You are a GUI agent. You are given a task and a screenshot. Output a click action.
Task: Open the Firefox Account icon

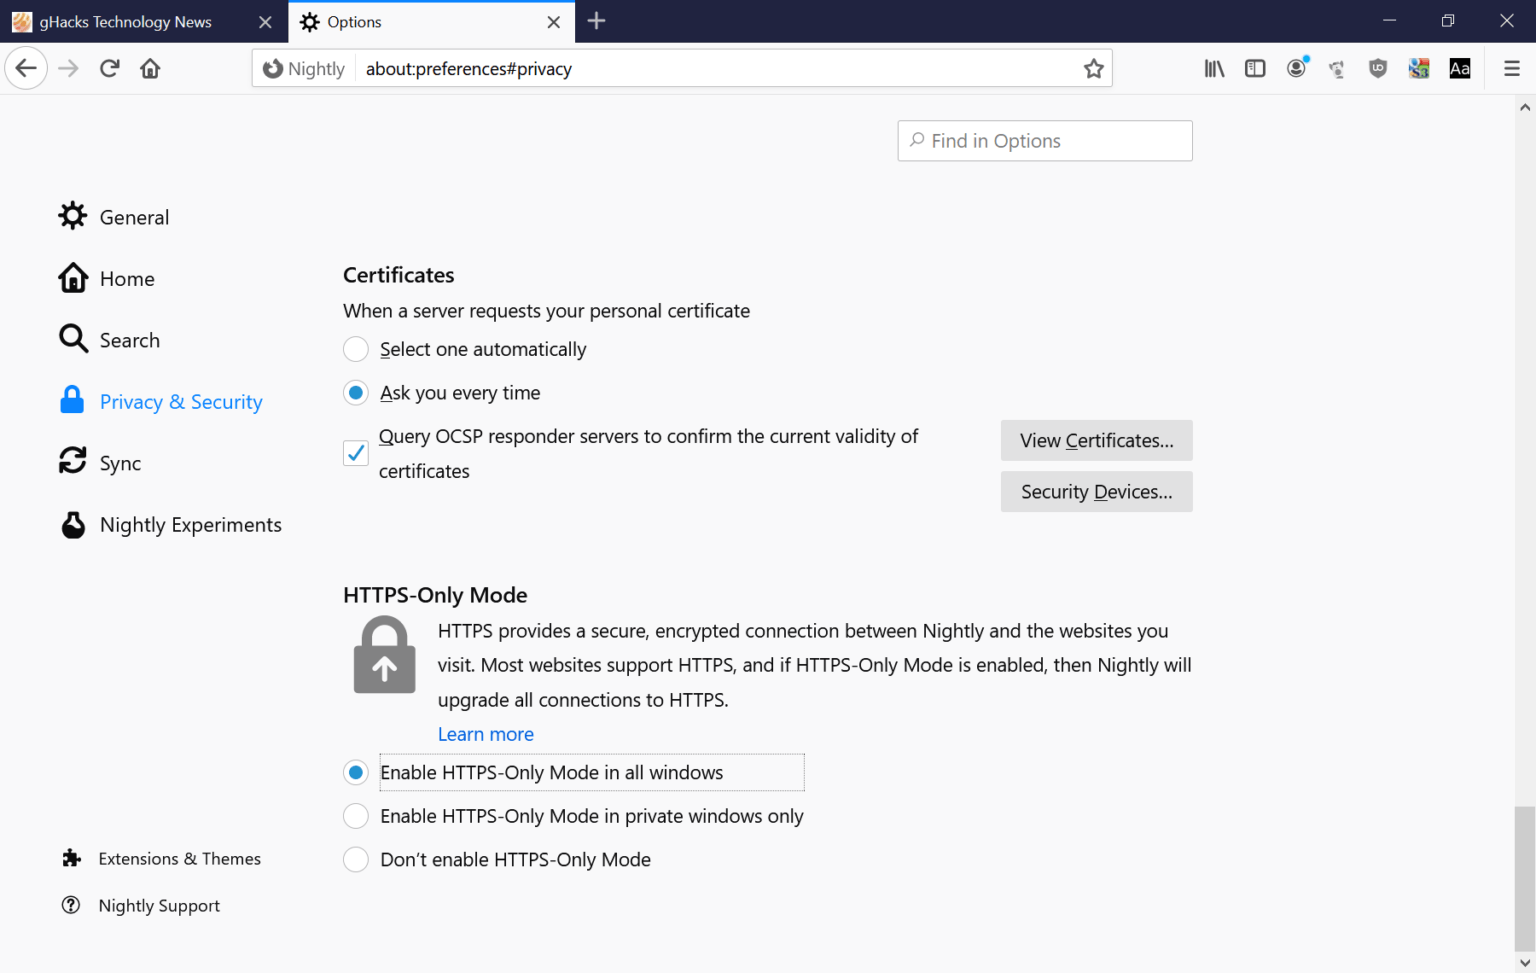[1296, 68]
